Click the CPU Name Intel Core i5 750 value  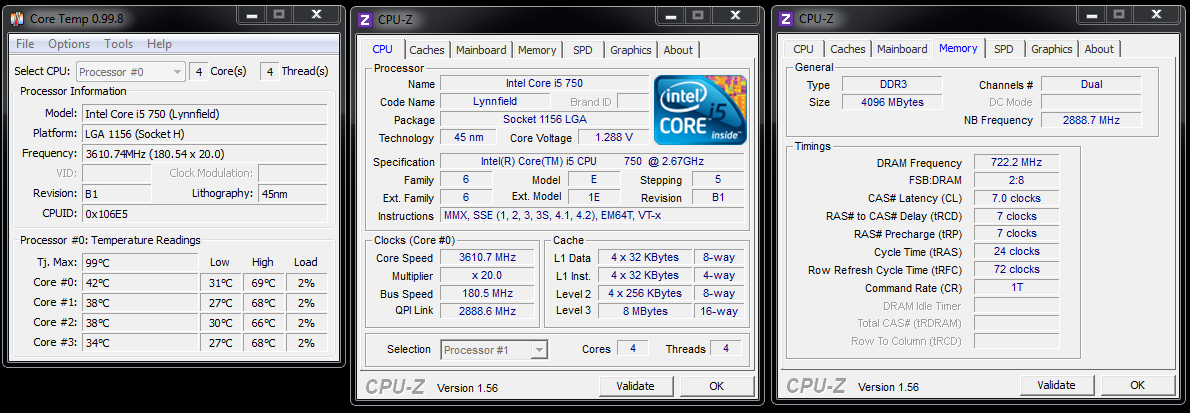544,83
